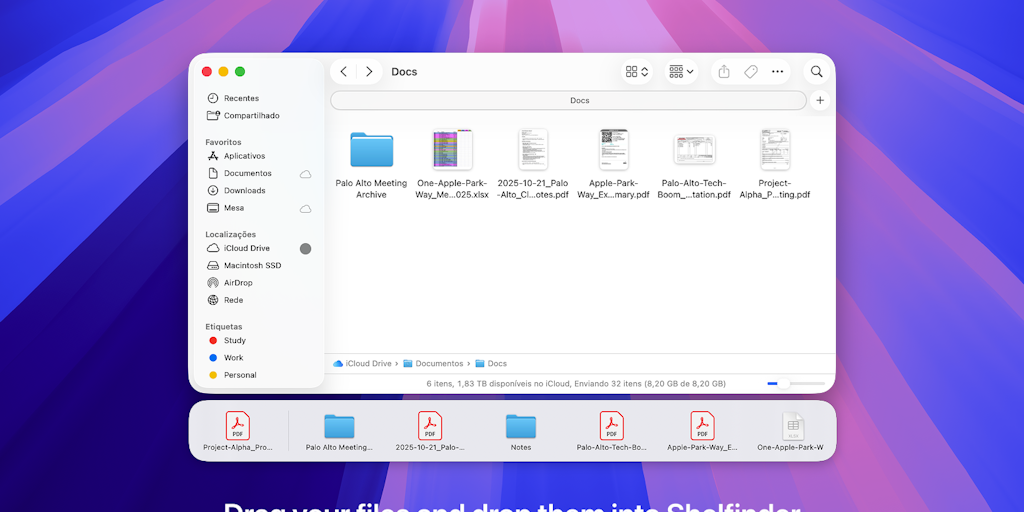Screen dimensions: 1024x512
Task: Open the more actions ellipsis menu
Action: 778,72
